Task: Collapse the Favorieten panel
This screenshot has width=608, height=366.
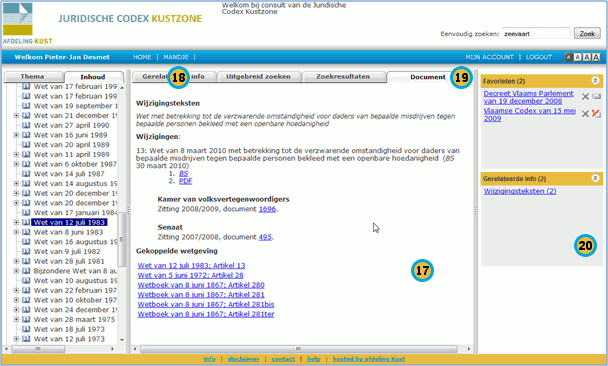Action: point(595,81)
